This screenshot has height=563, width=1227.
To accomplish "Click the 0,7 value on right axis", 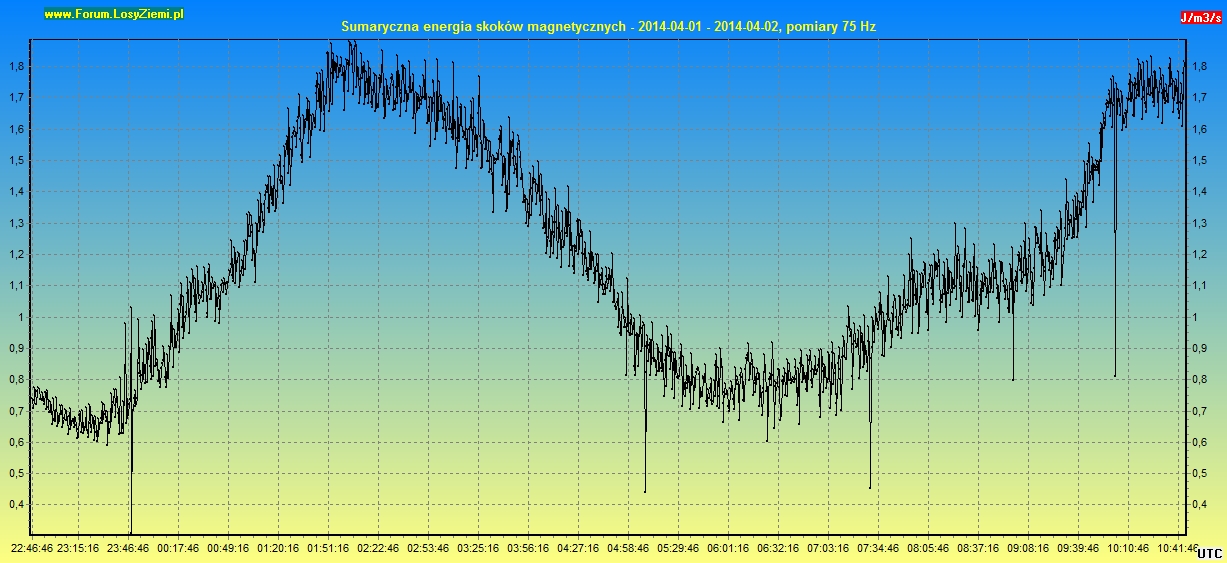I will click(x=1199, y=411).
